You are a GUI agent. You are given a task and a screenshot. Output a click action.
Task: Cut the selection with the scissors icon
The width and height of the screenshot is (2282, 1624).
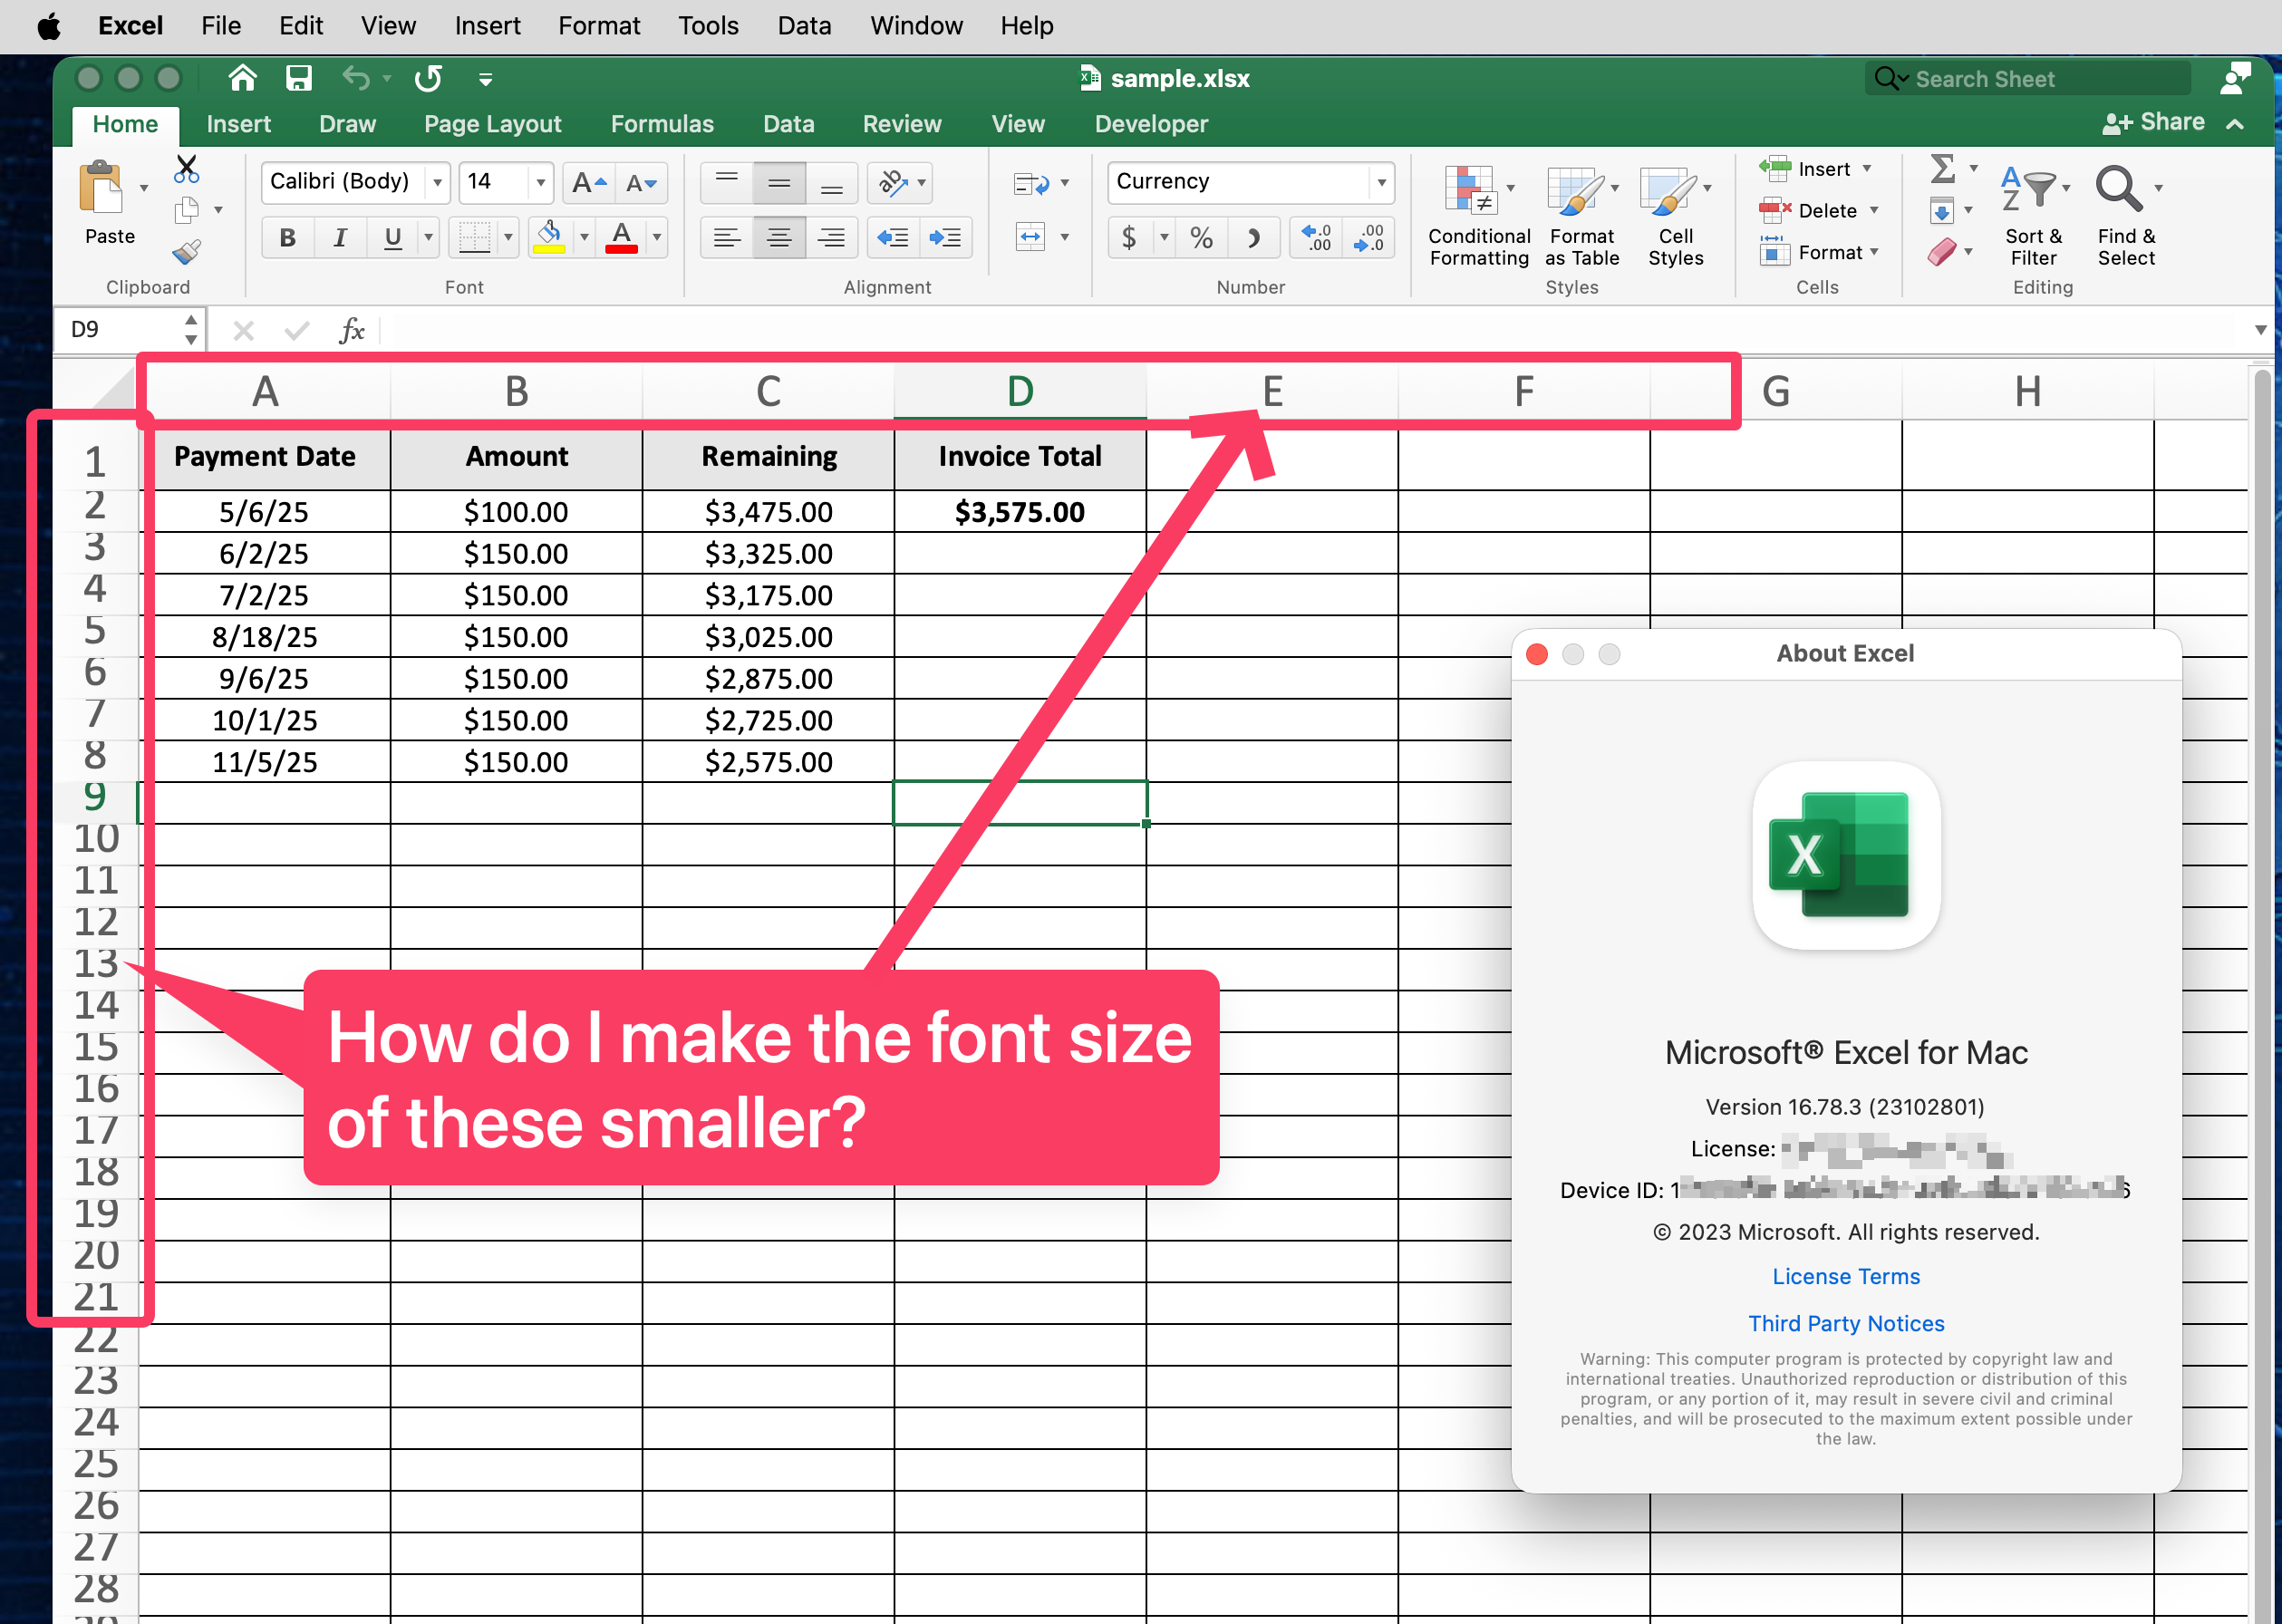(x=186, y=168)
